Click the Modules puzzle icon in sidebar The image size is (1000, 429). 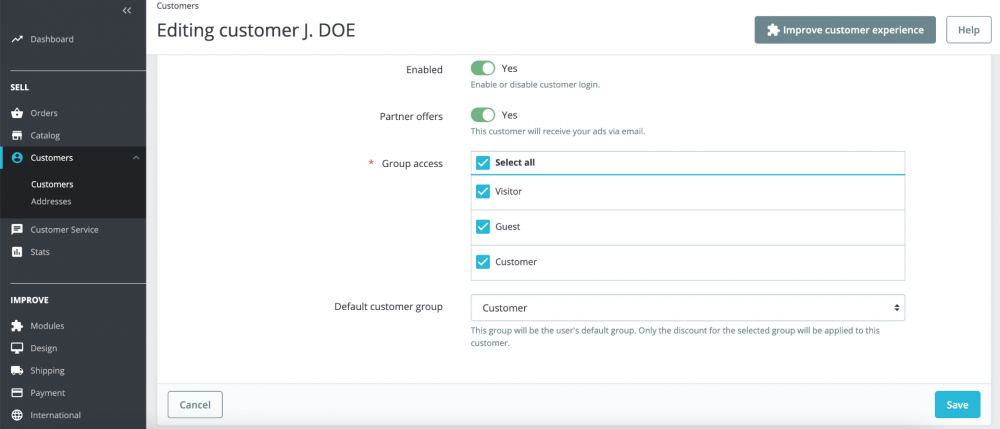pos(17,326)
